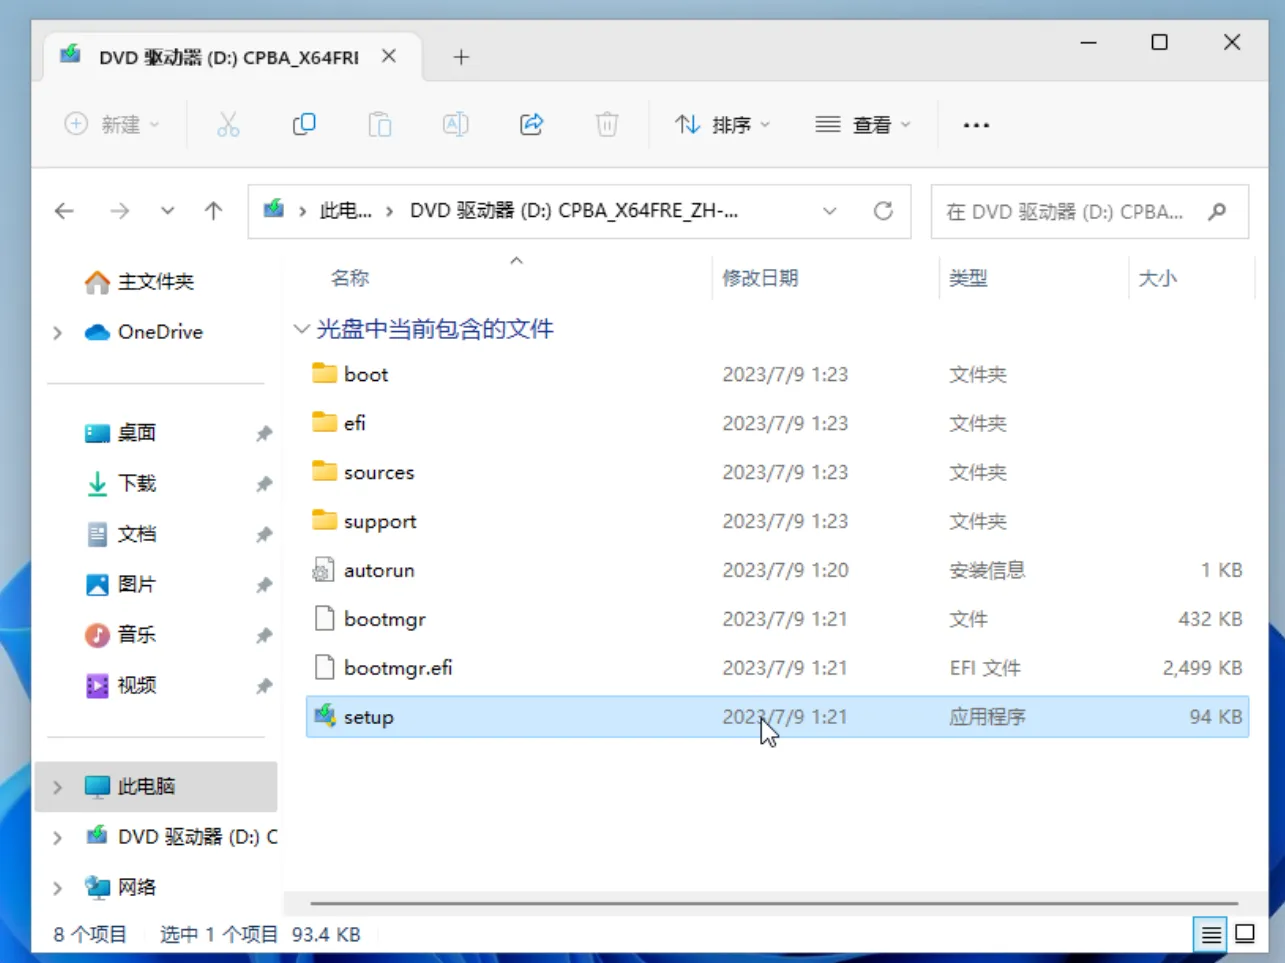Sort by 大小 column header
Screen dimensions: 1285x963
[x=1158, y=278]
